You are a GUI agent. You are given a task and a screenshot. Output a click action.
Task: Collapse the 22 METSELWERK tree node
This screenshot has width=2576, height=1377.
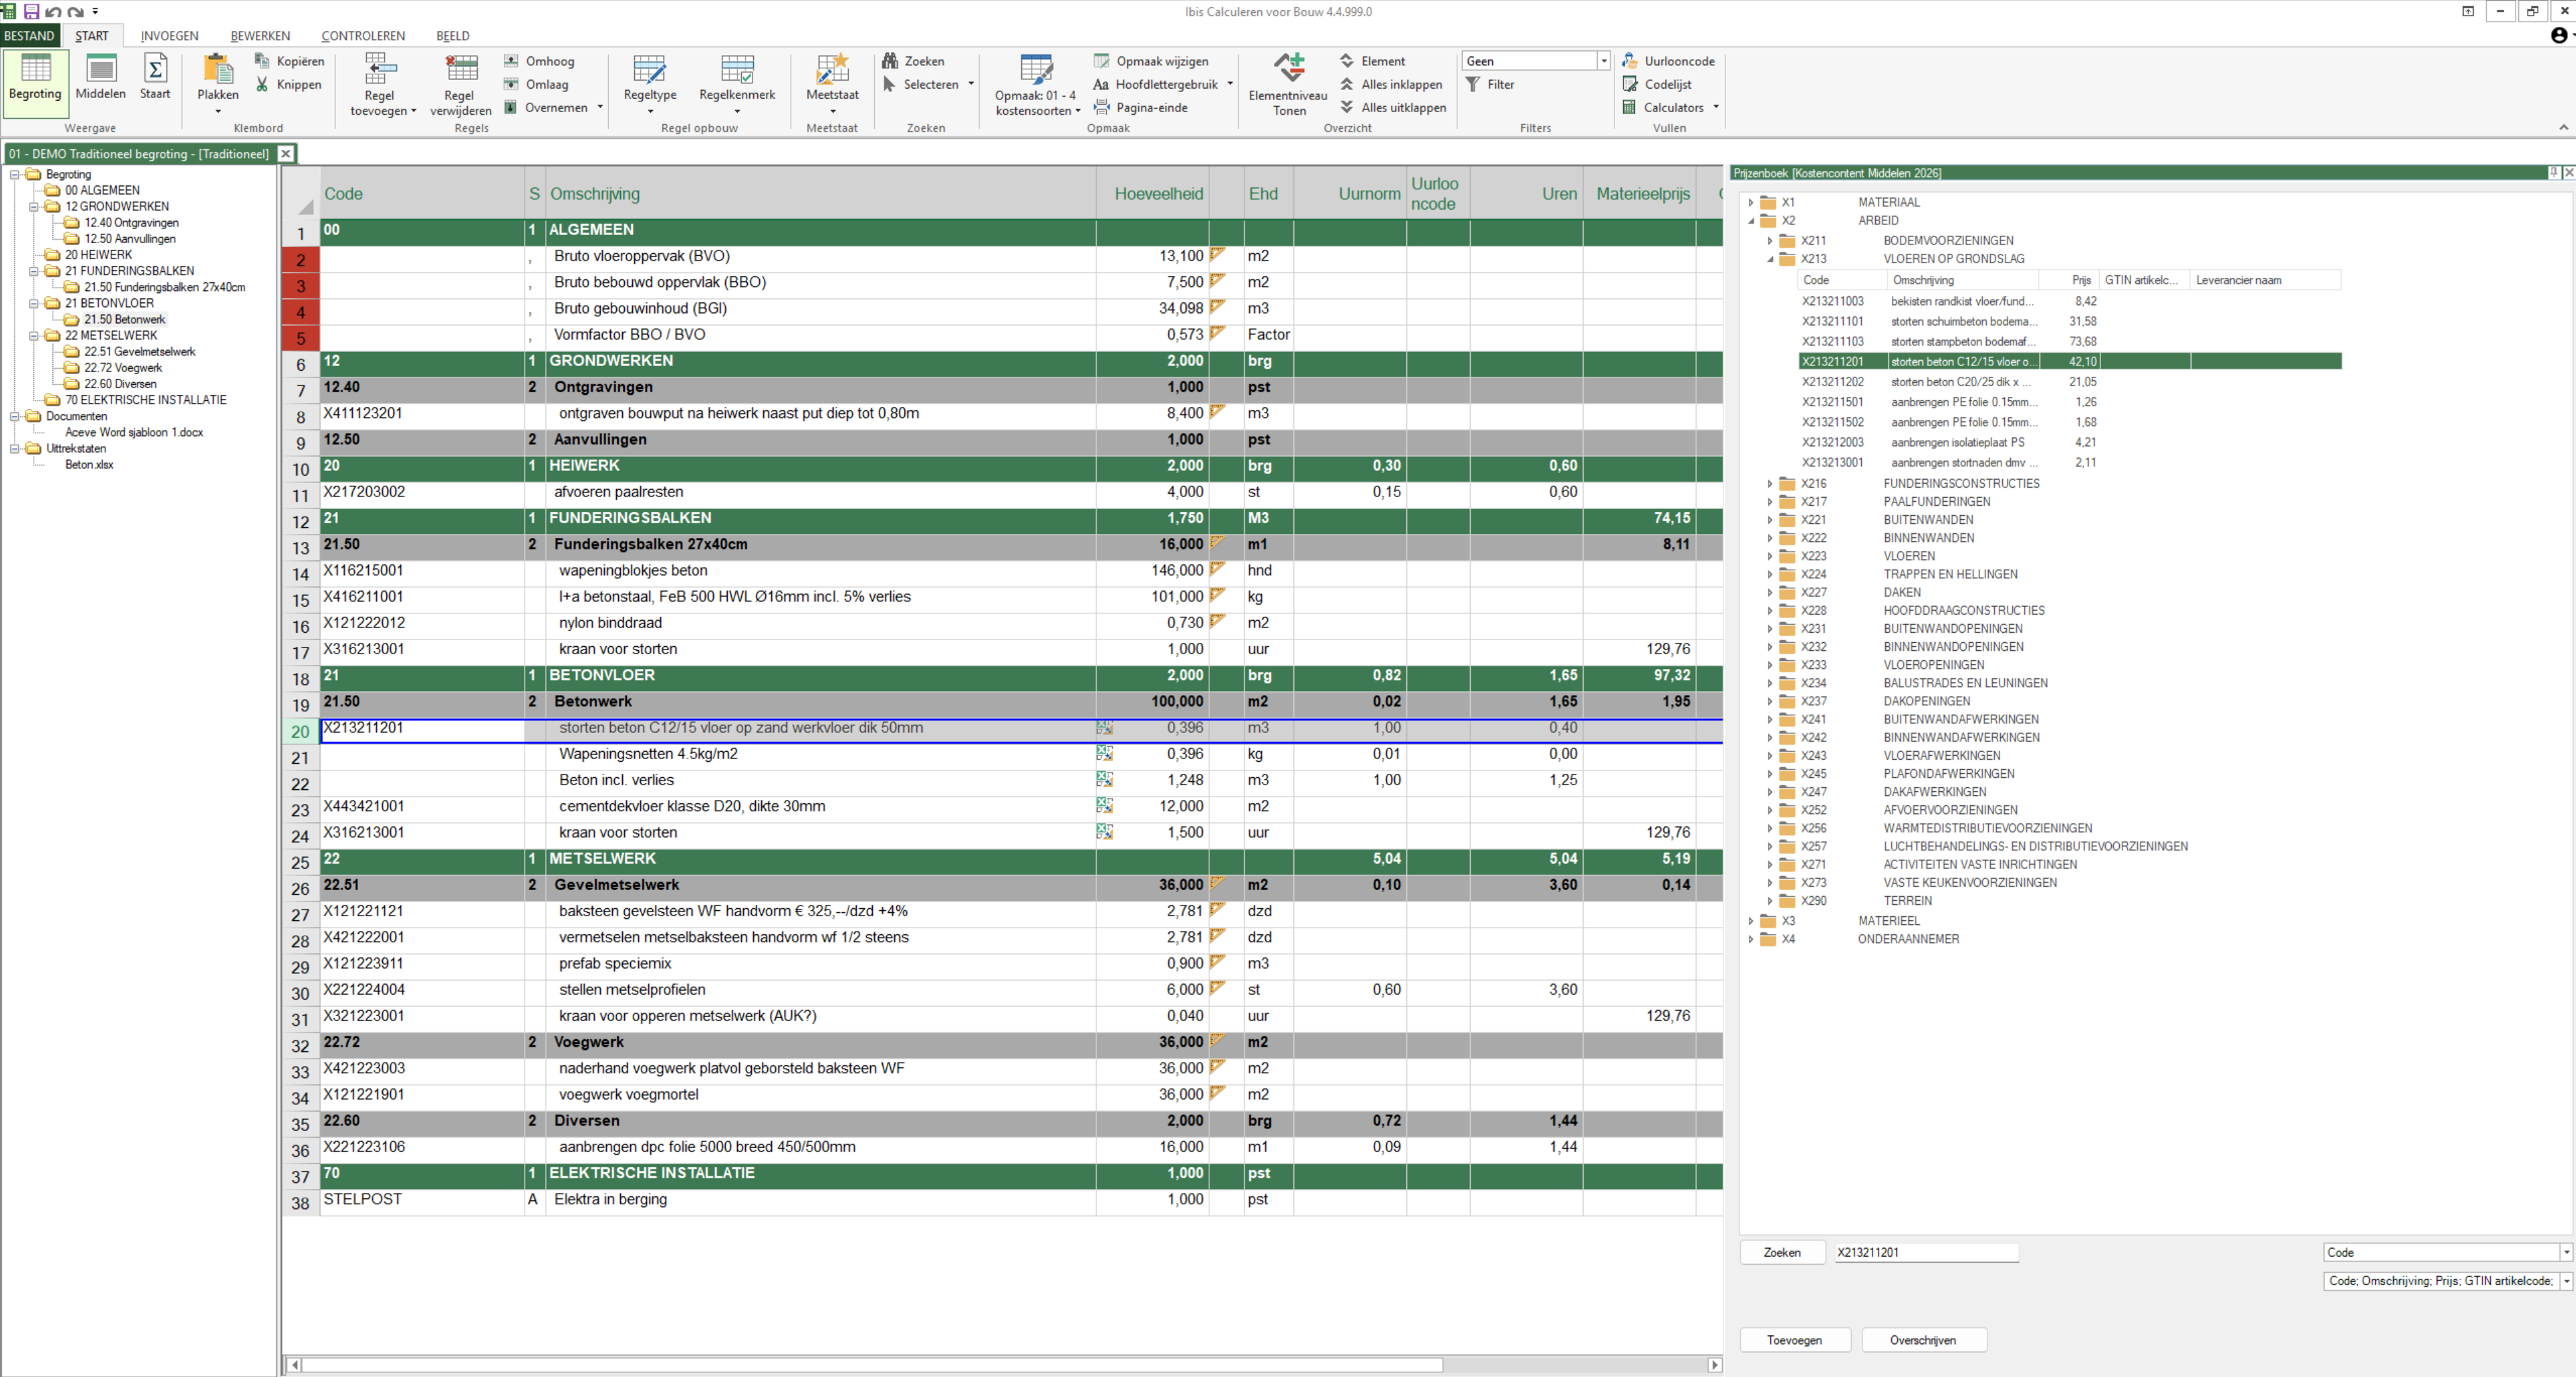tap(33, 335)
